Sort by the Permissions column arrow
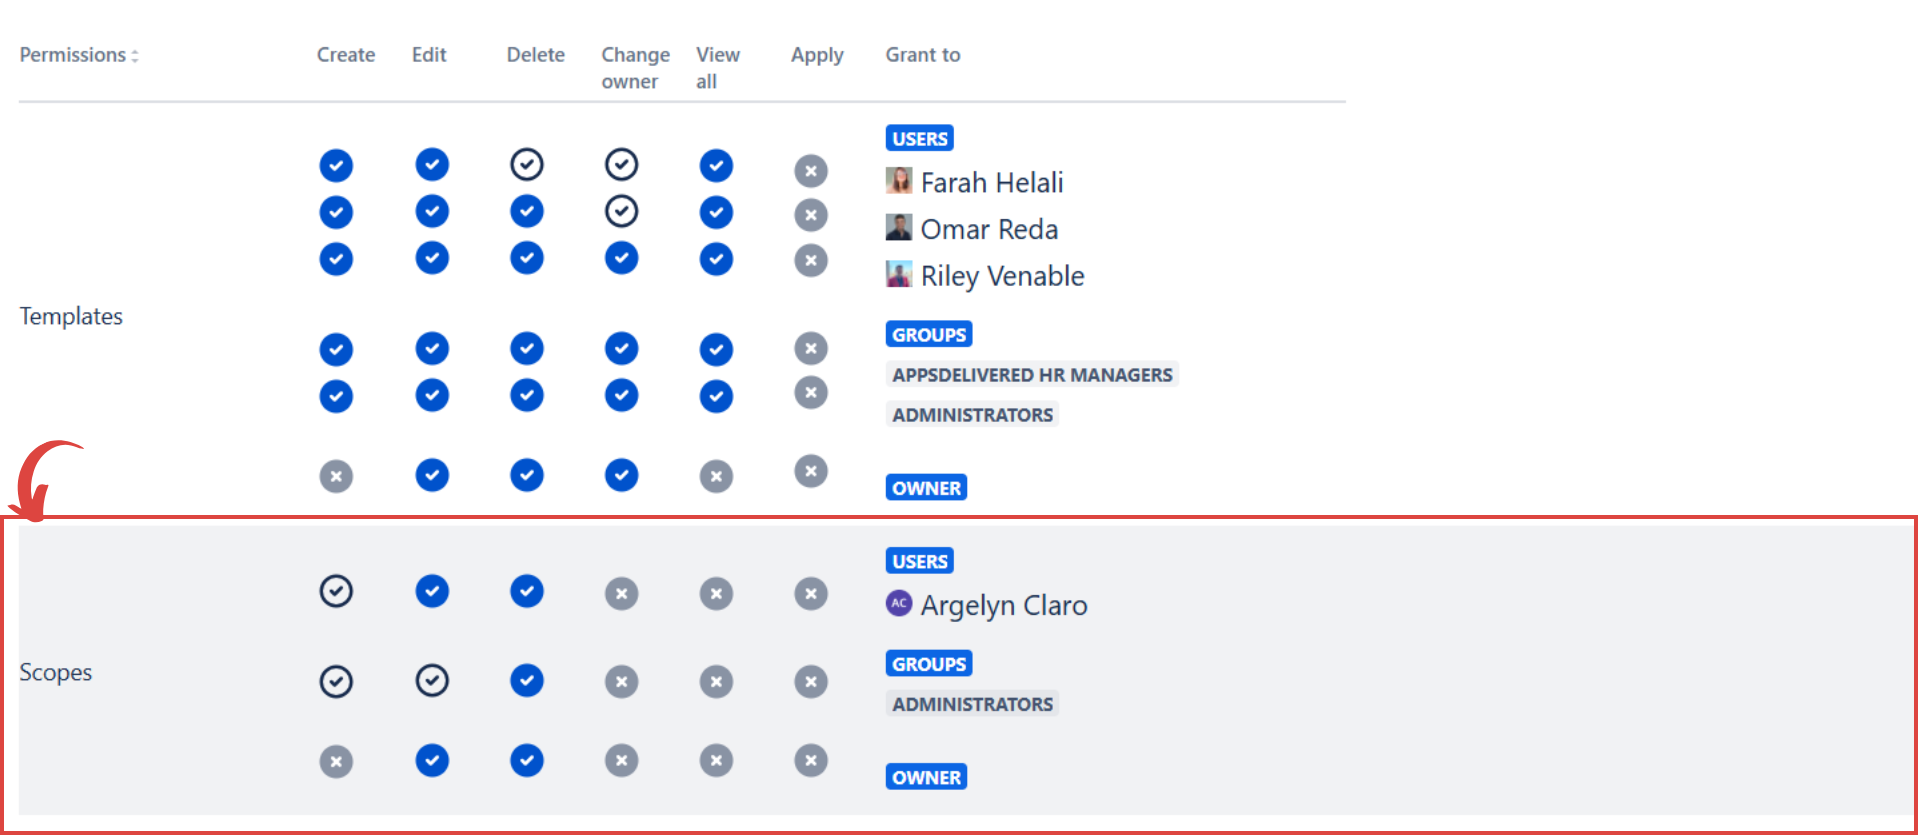The width and height of the screenshot is (1918, 835). tap(135, 56)
